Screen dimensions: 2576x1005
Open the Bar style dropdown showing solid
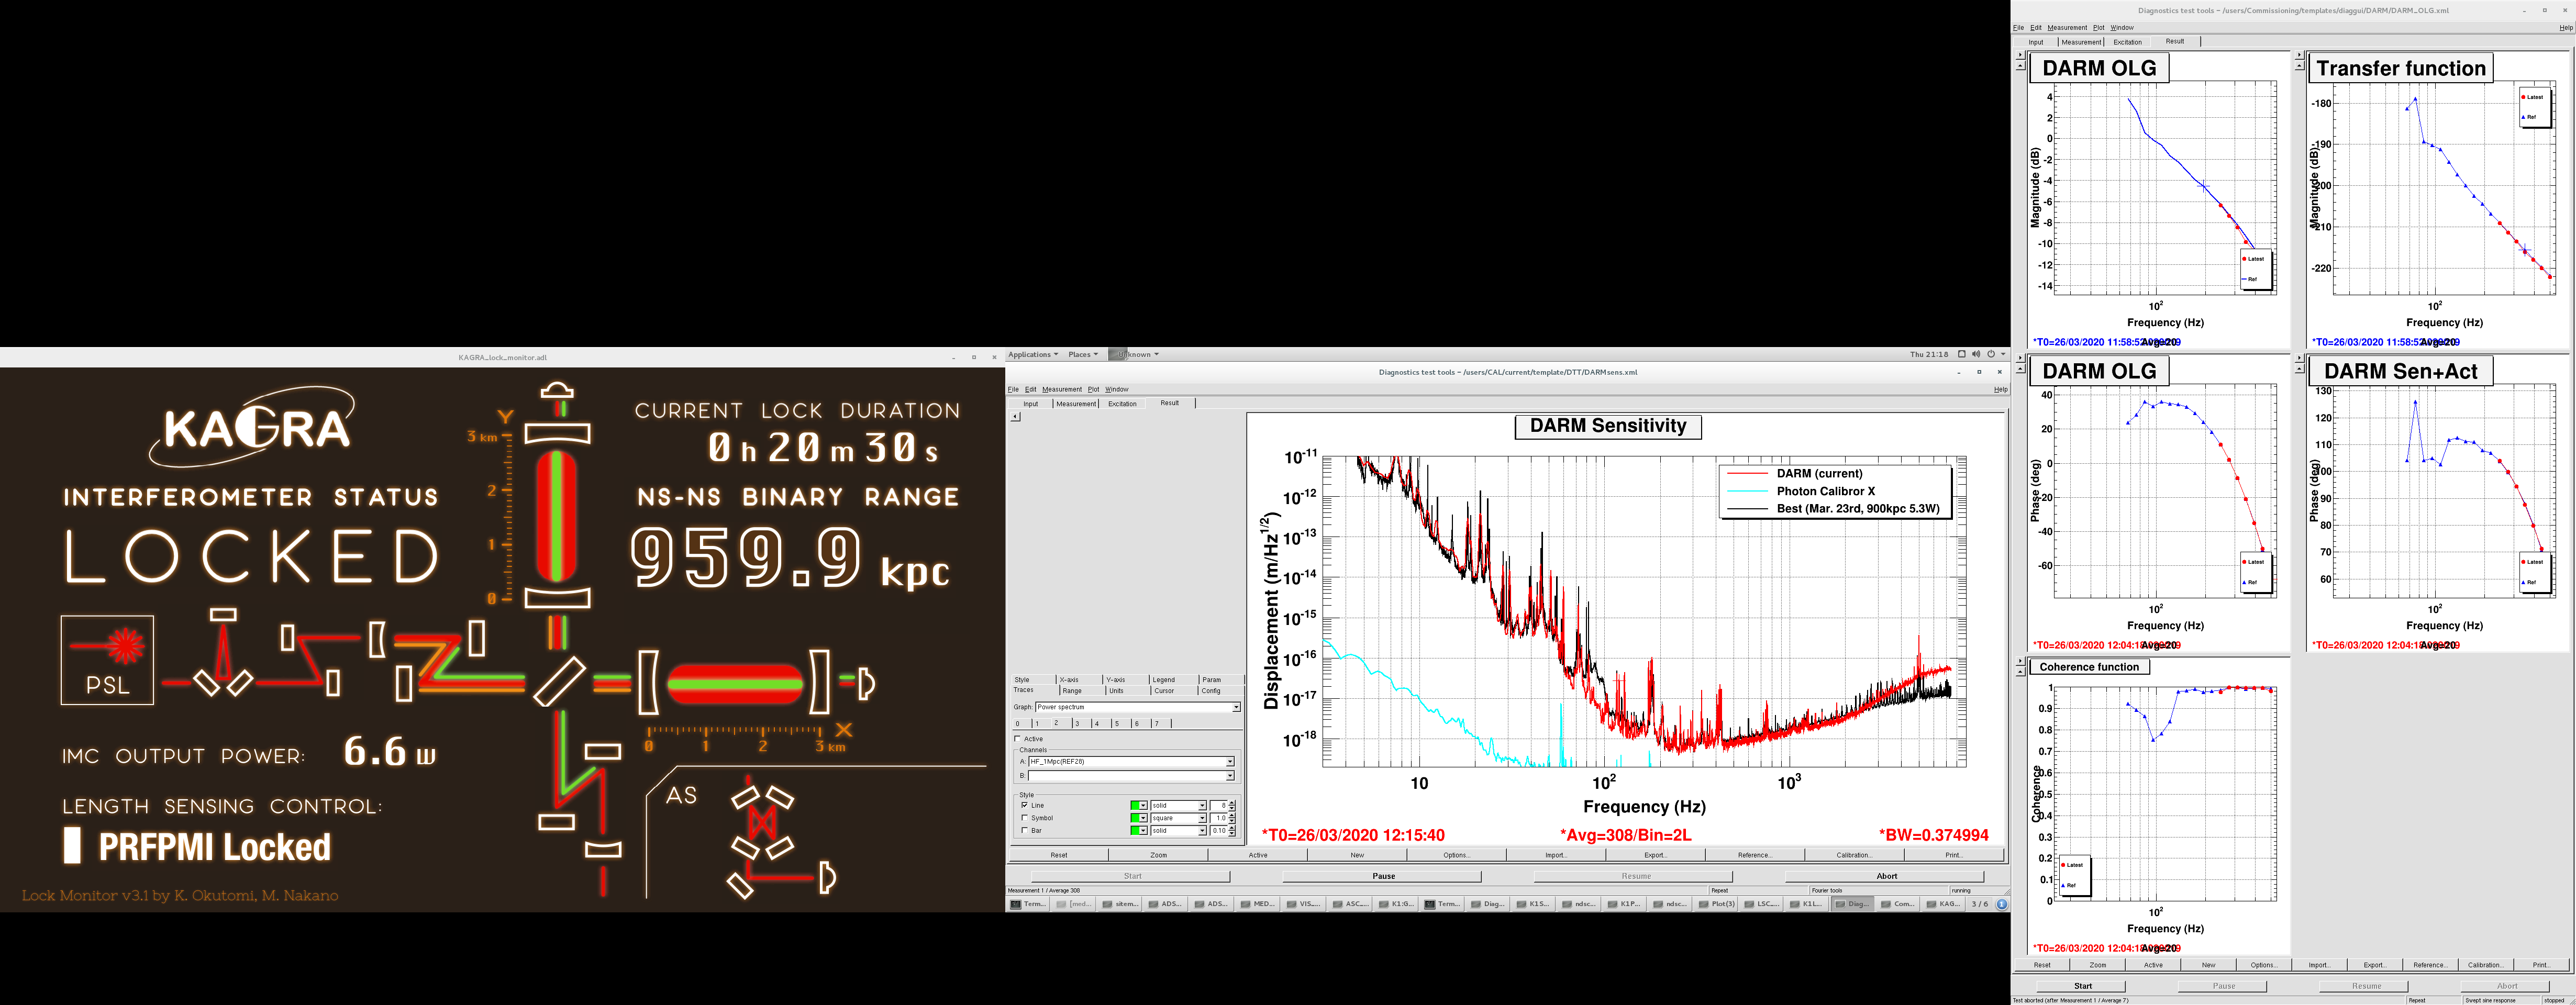[1178, 830]
